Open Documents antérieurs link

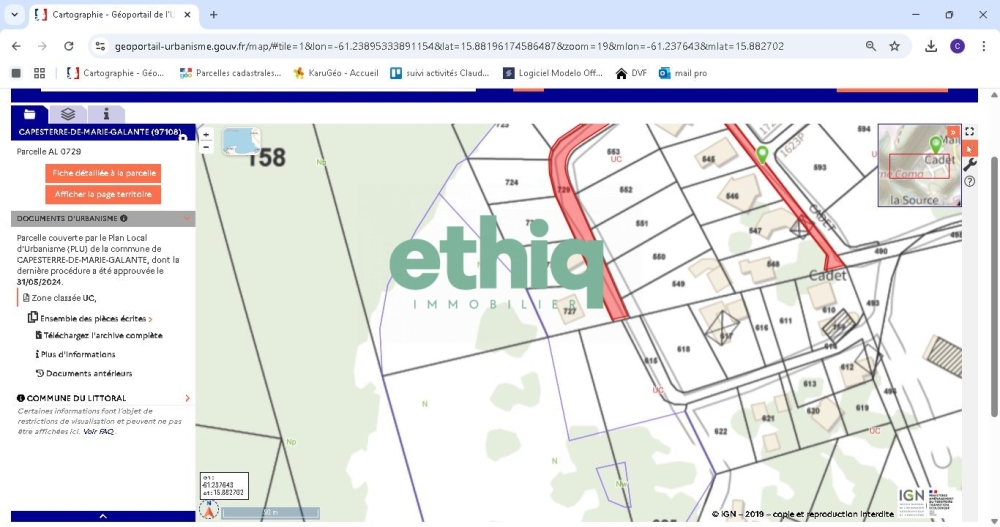pyautogui.click(x=88, y=374)
